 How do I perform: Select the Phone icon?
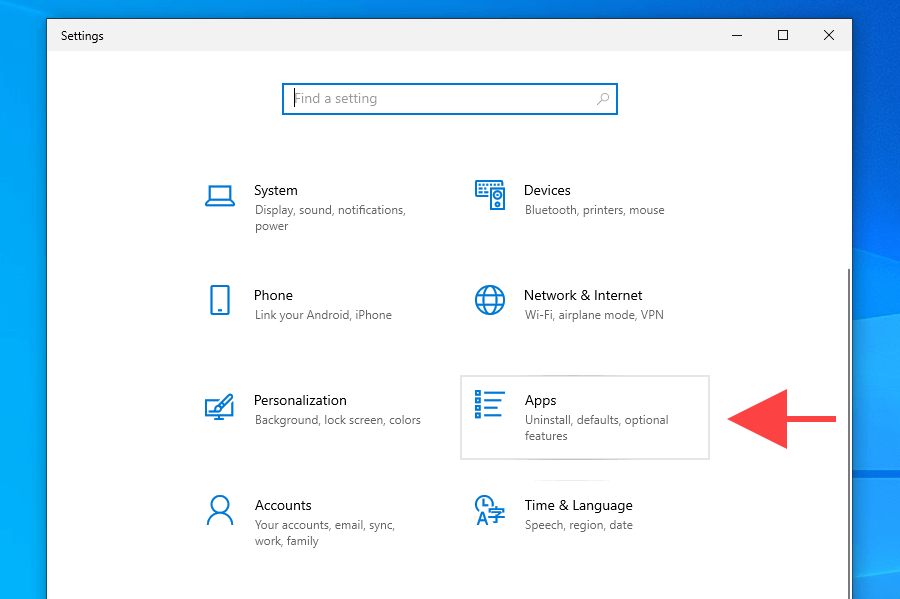(220, 300)
